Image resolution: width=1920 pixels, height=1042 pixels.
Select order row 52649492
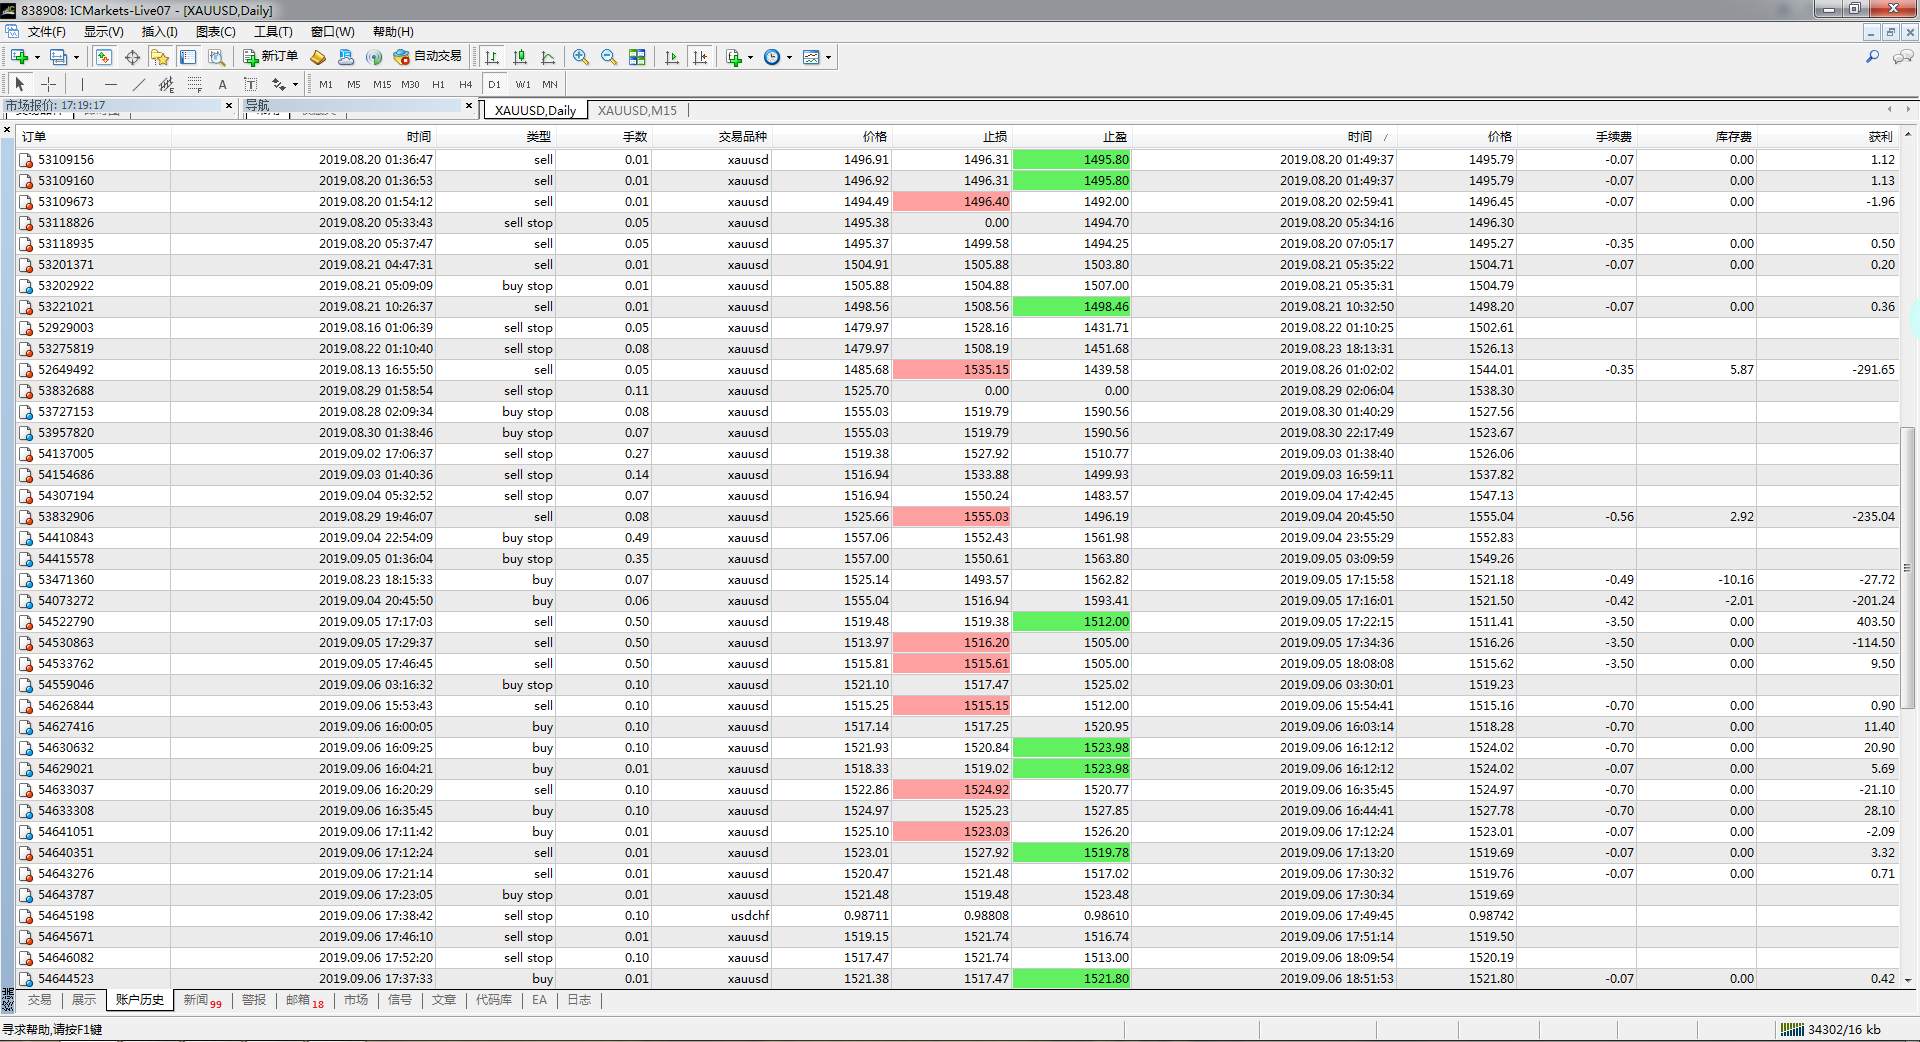coord(957,370)
